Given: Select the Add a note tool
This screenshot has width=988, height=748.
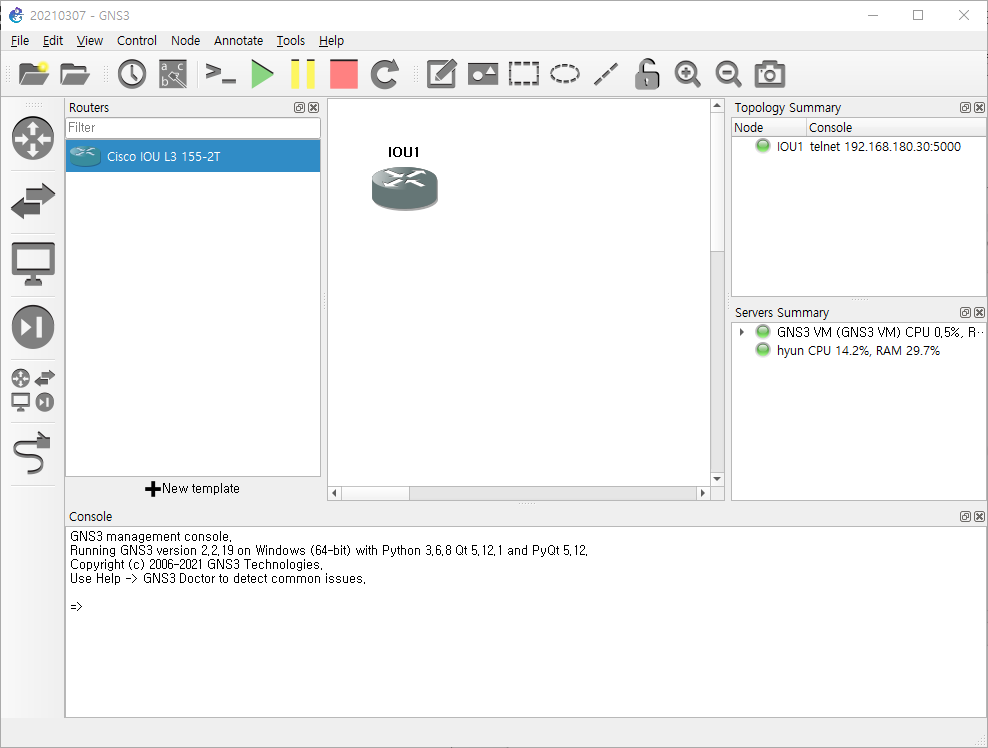Looking at the screenshot, I should coord(441,74).
